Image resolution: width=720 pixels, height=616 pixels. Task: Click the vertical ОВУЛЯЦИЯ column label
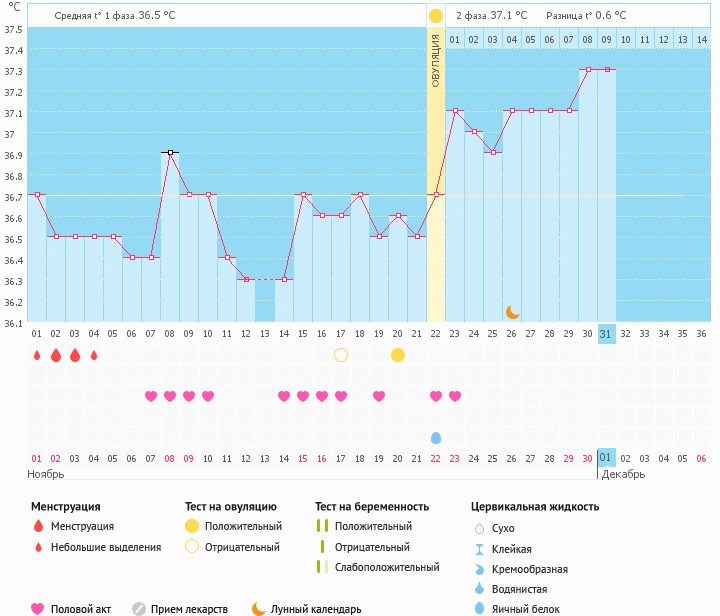(436, 60)
